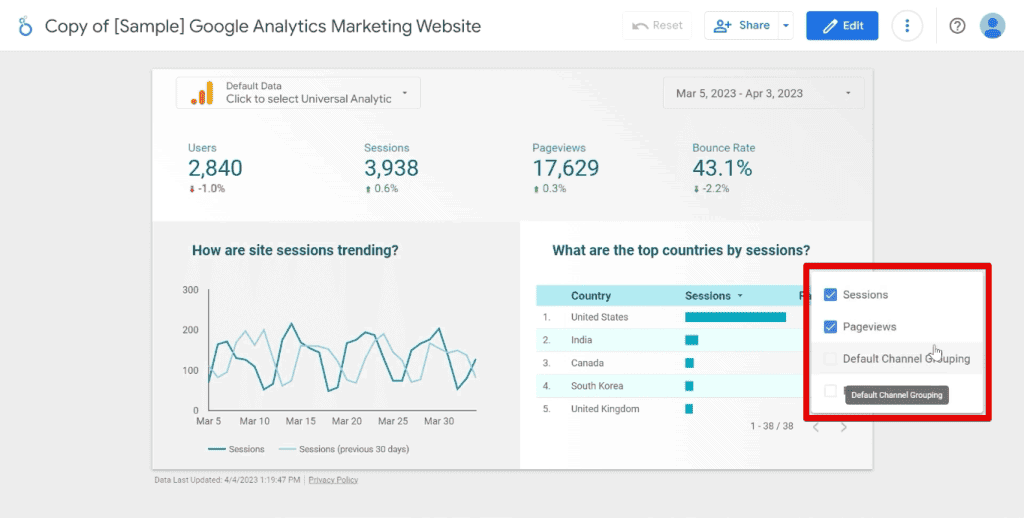Viewport: 1024px width, 518px height.
Task: Click the Edit button
Action: 842,25
